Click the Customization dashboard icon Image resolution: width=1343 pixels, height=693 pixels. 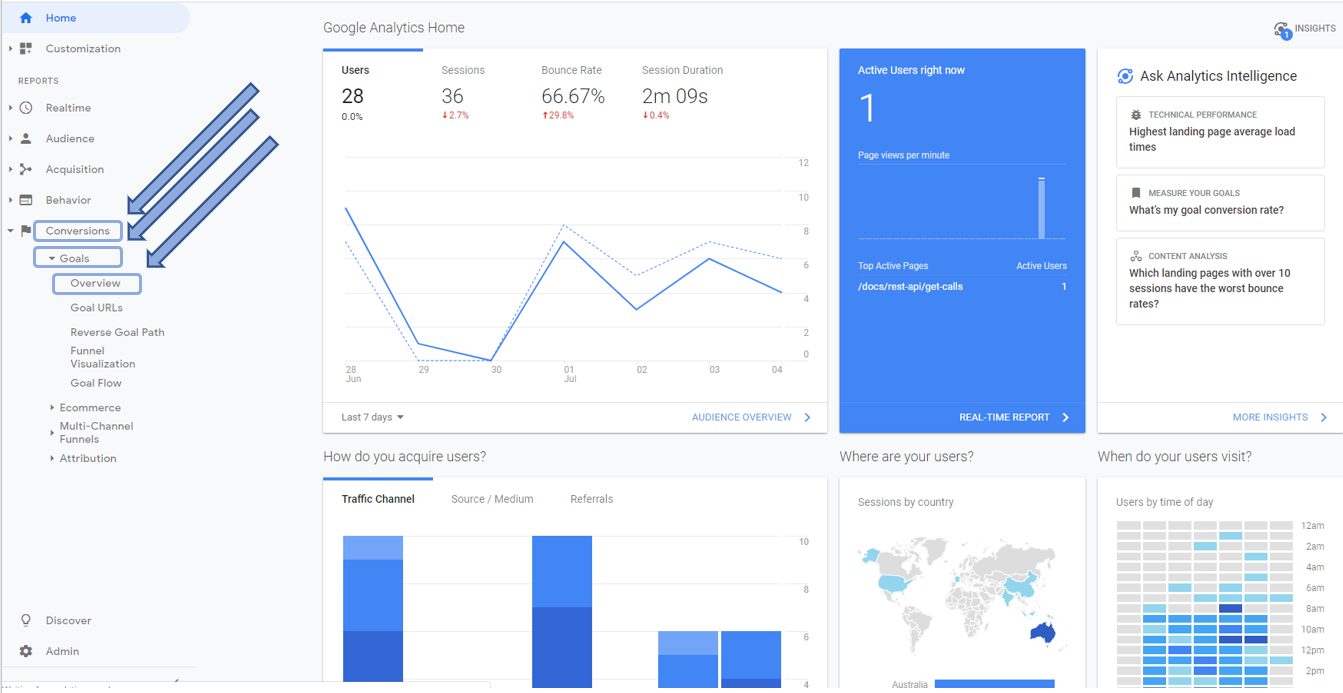(26, 49)
